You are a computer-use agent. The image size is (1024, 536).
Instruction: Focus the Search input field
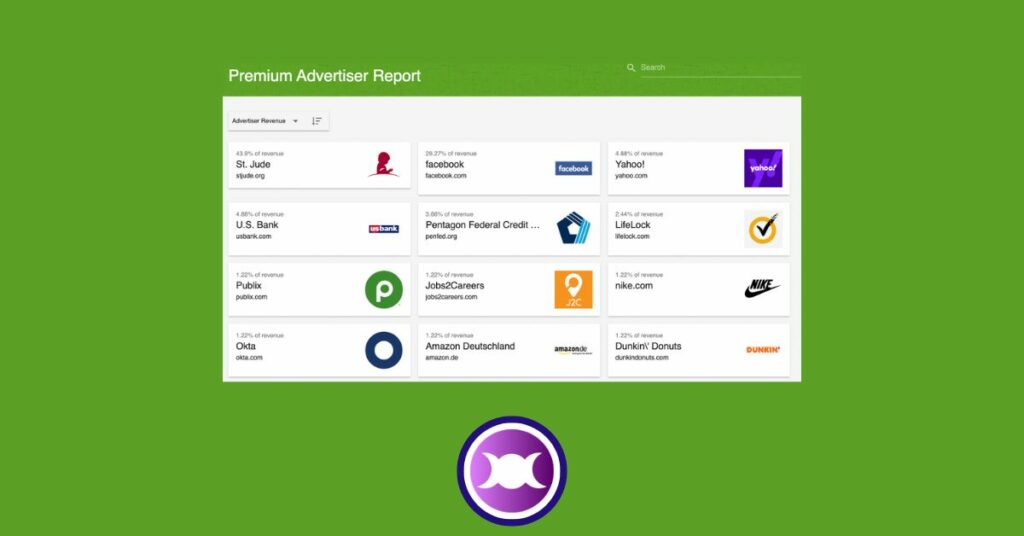coord(720,67)
